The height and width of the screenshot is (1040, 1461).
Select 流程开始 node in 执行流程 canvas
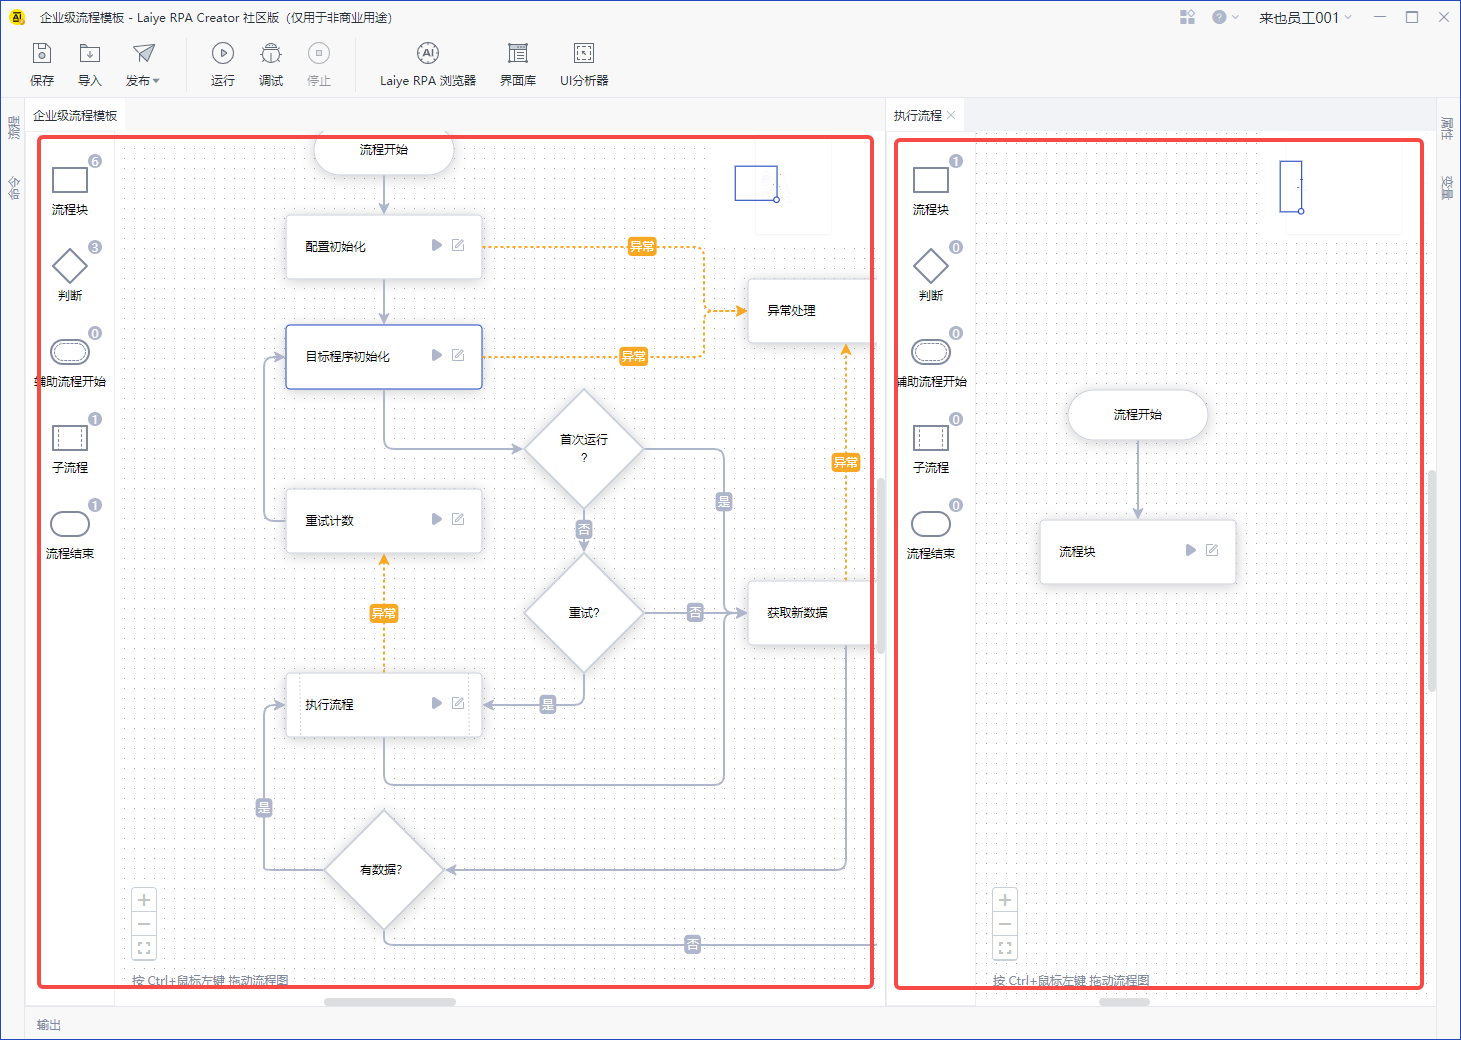(x=1138, y=414)
